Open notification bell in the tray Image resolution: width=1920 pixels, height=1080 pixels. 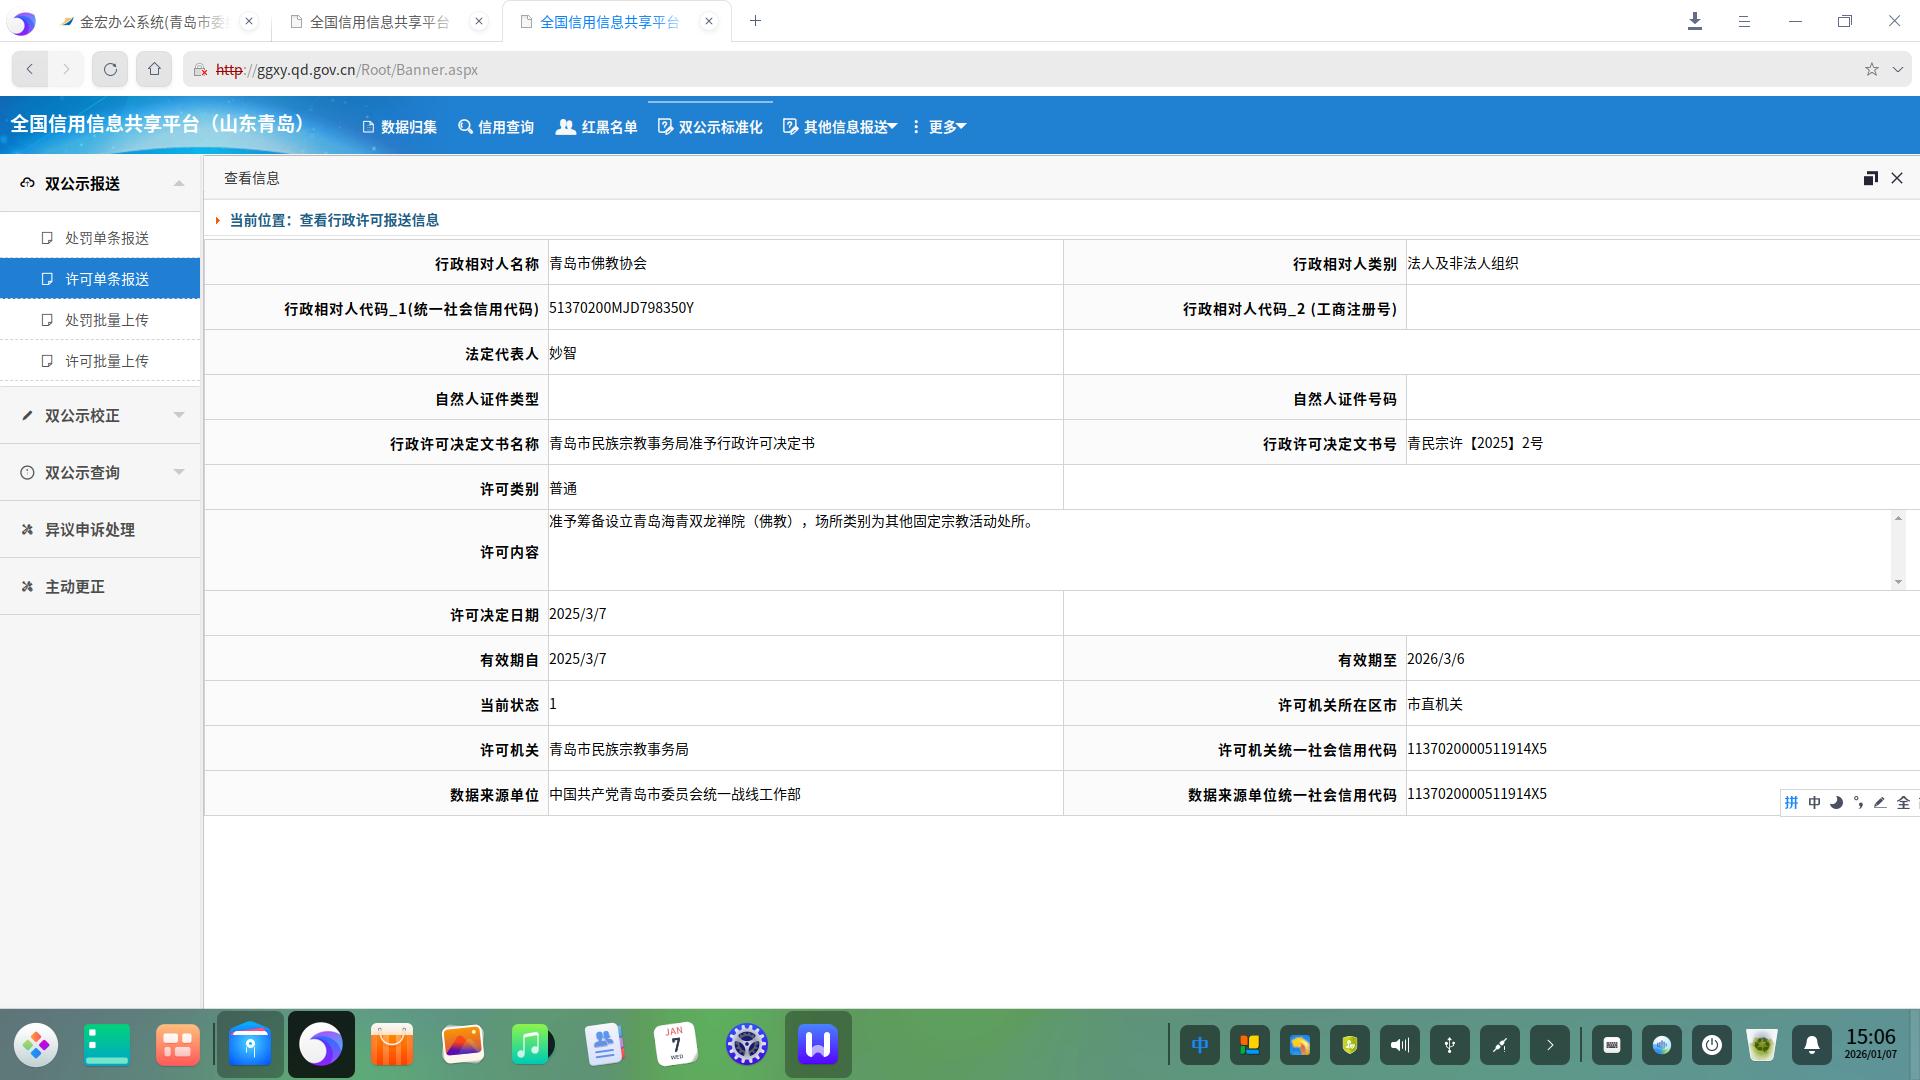point(1811,1045)
